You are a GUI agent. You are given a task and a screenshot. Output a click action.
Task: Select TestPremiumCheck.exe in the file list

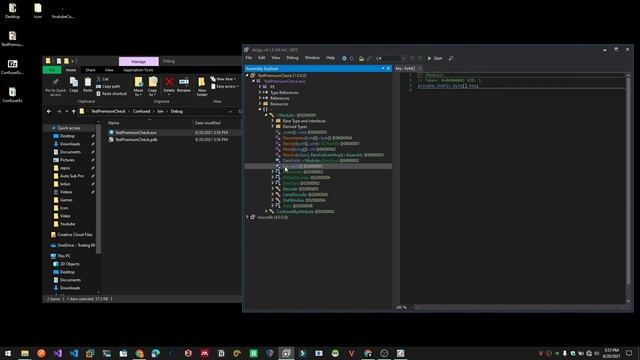[x=136, y=133]
